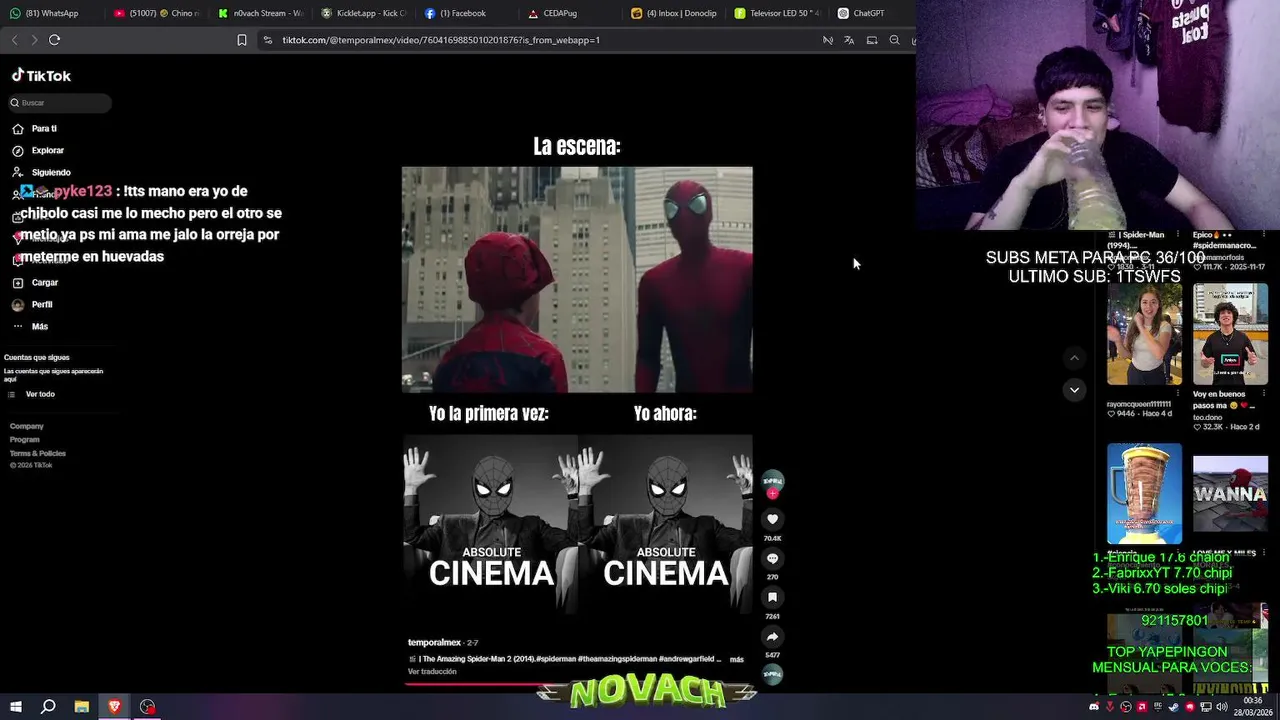The height and width of the screenshot is (720, 1280).
Task: Click the volume speaker tray icon
Action: (1222, 707)
